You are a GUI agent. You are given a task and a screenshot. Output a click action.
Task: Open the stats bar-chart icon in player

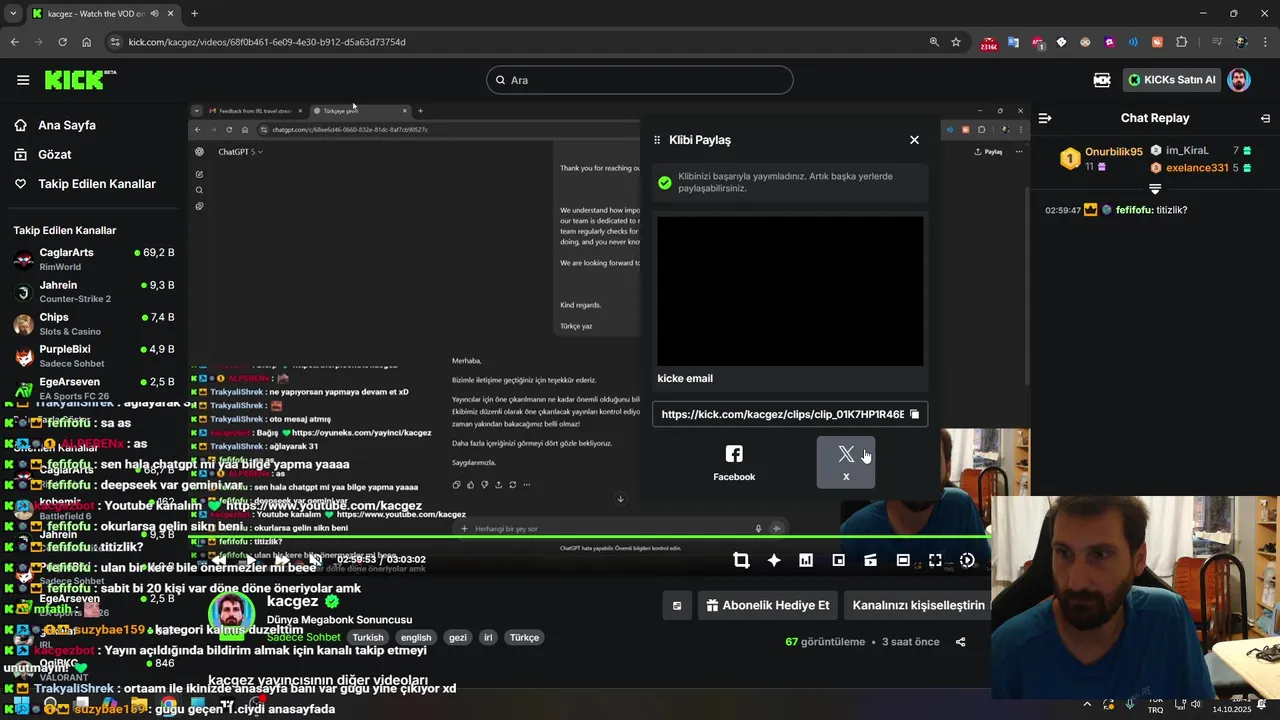[x=806, y=560]
